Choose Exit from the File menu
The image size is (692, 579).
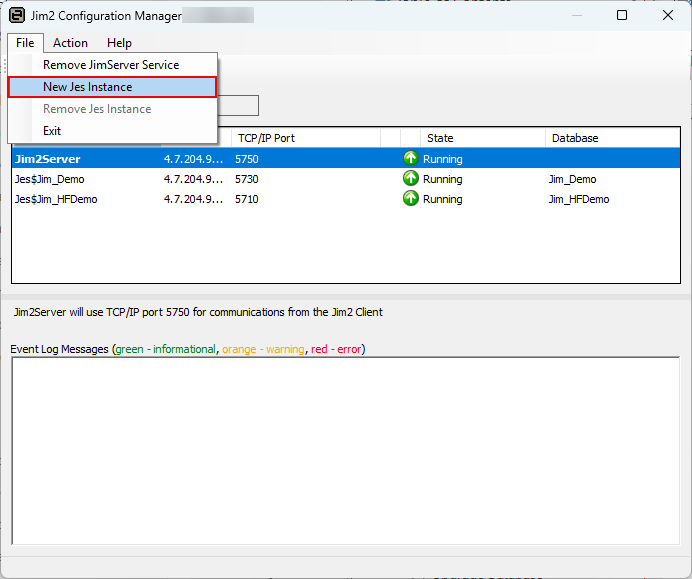pos(112,131)
